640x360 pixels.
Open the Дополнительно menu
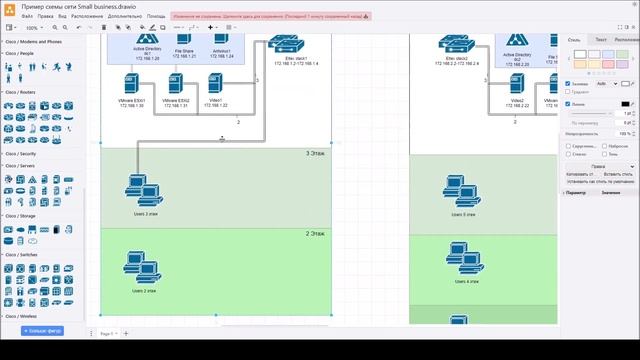124,16
